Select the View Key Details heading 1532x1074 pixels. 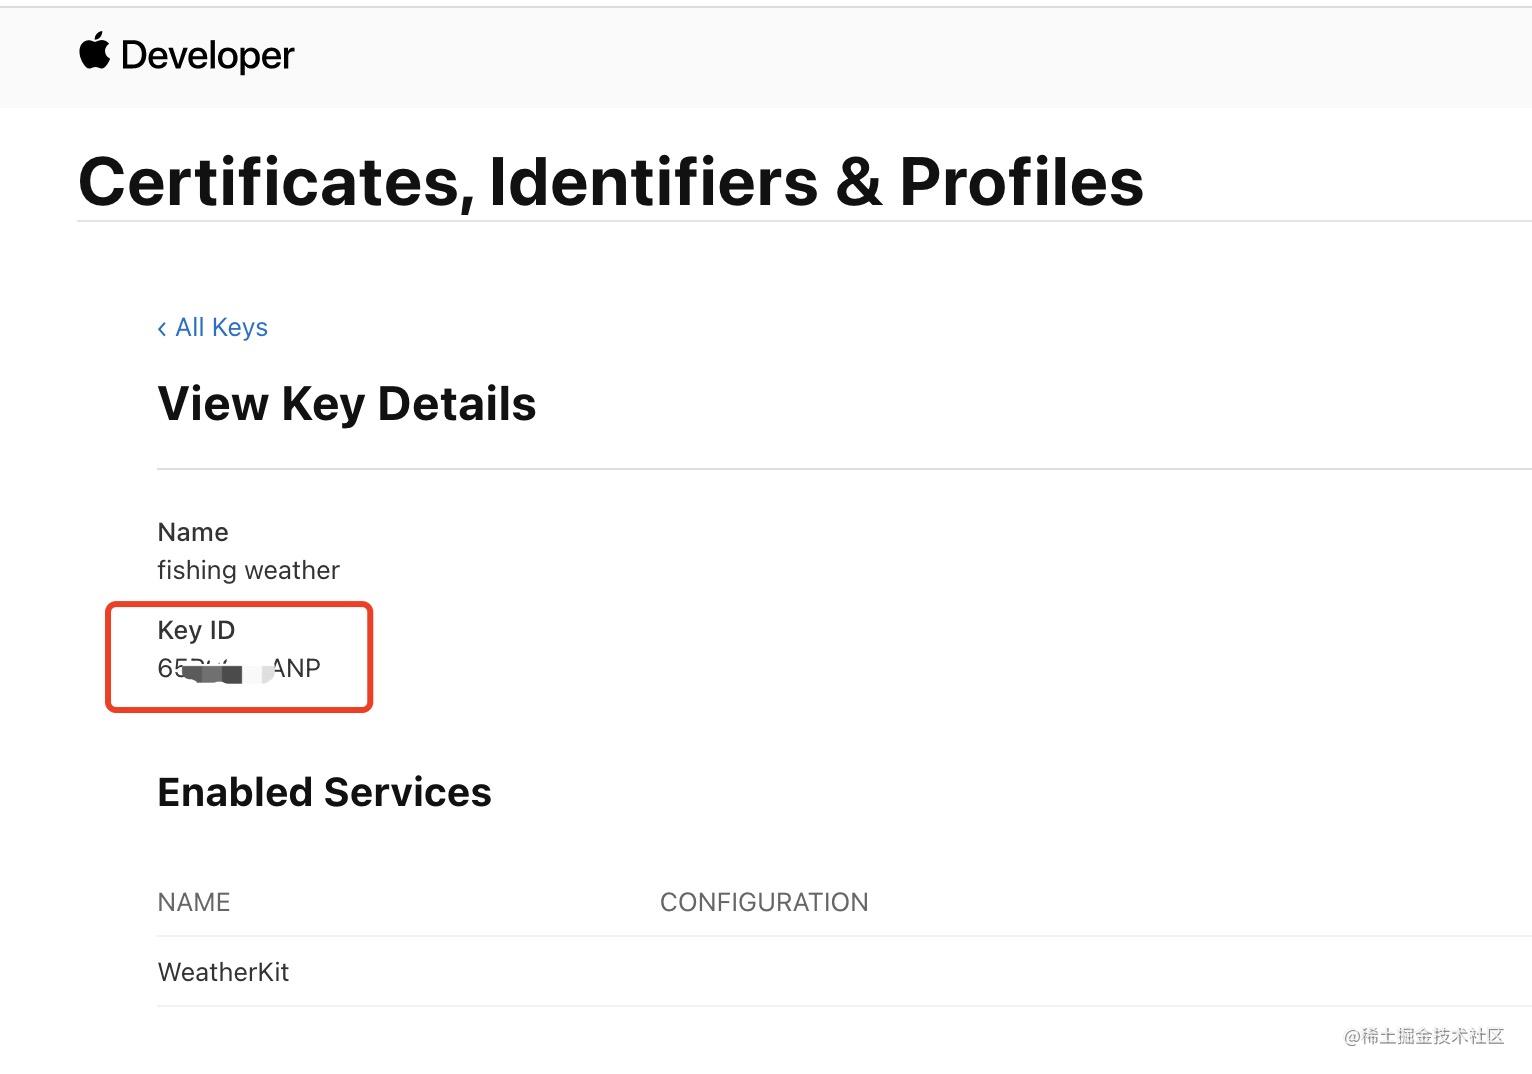347,404
